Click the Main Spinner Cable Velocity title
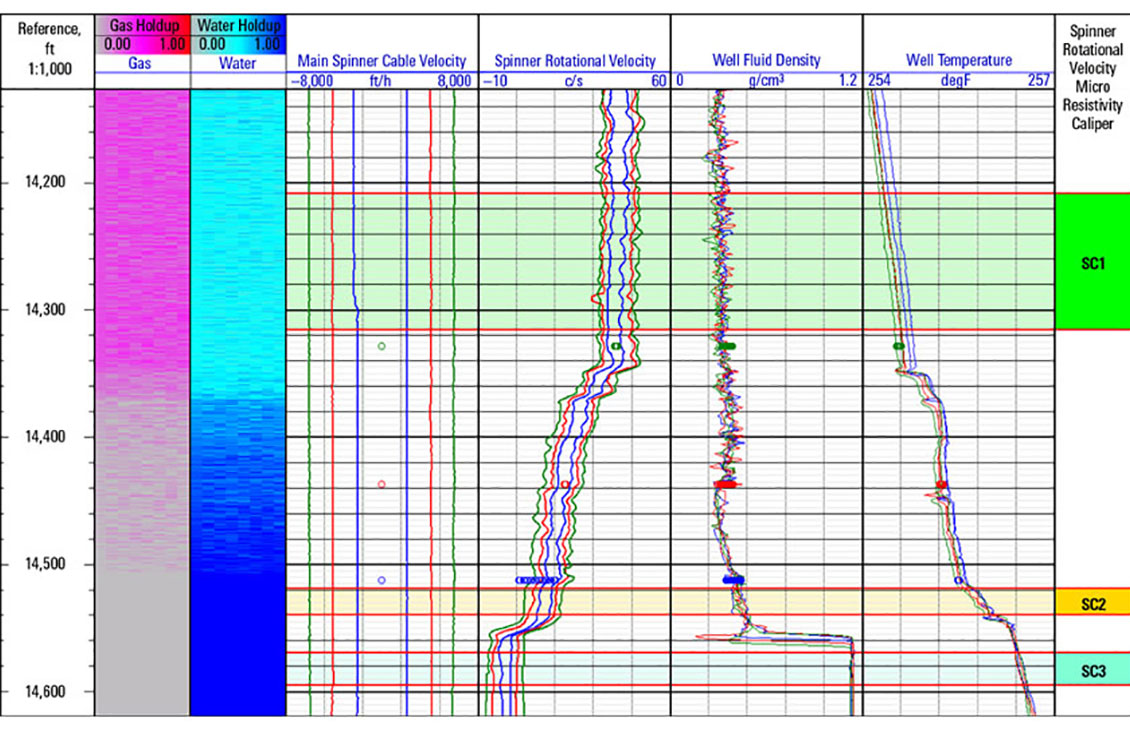The width and height of the screenshot is (1130, 730). point(382,61)
